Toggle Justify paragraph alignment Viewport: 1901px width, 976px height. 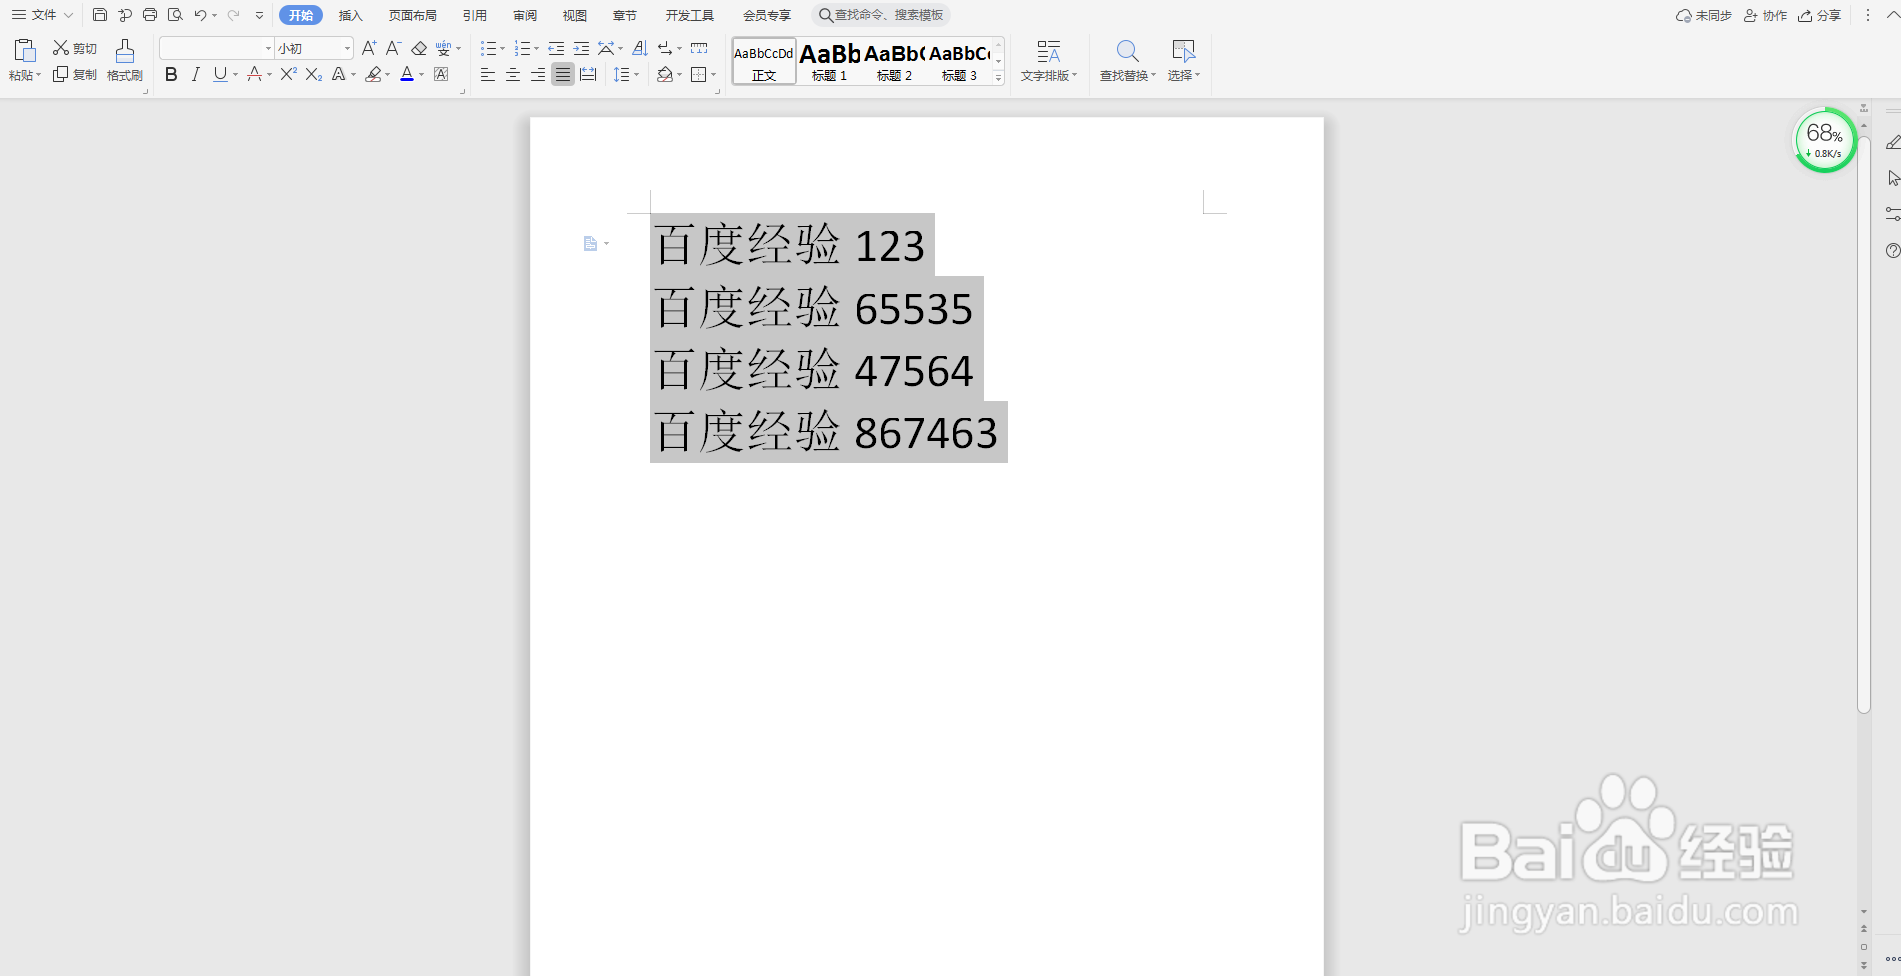click(563, 74)
